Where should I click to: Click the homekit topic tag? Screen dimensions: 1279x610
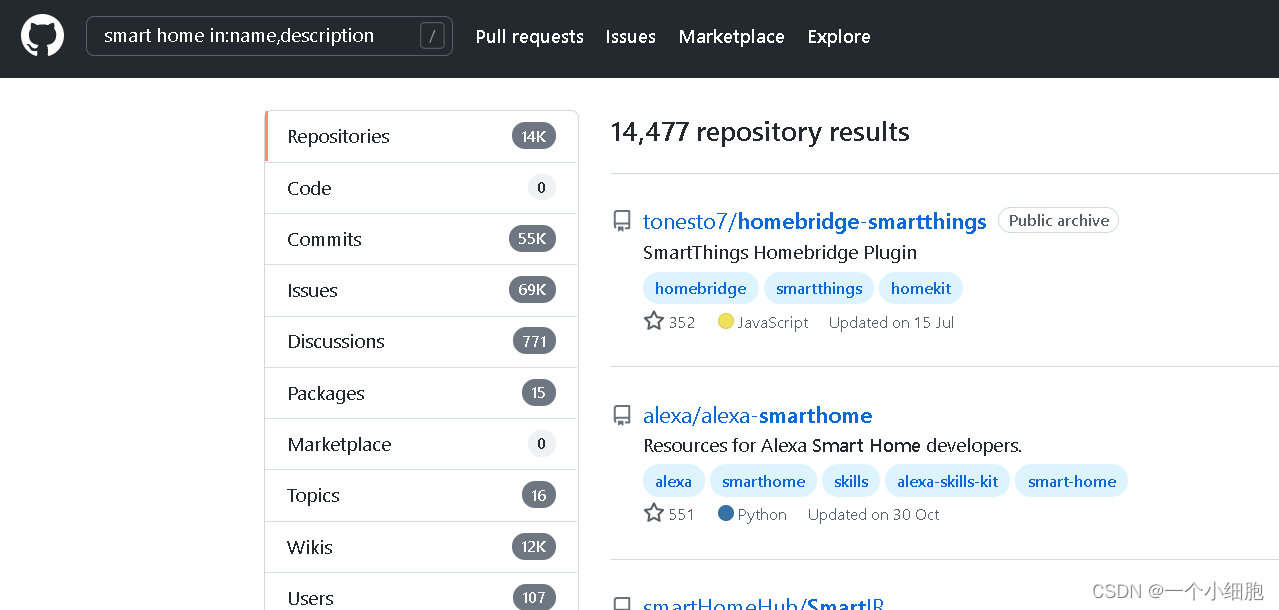click(x=921, y=288)
